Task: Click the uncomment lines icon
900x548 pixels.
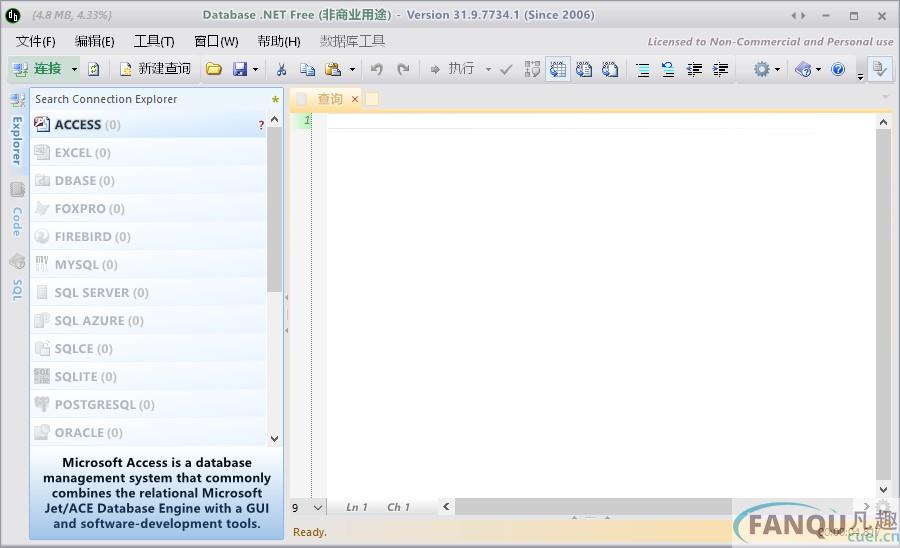Action: coord(668,69)
